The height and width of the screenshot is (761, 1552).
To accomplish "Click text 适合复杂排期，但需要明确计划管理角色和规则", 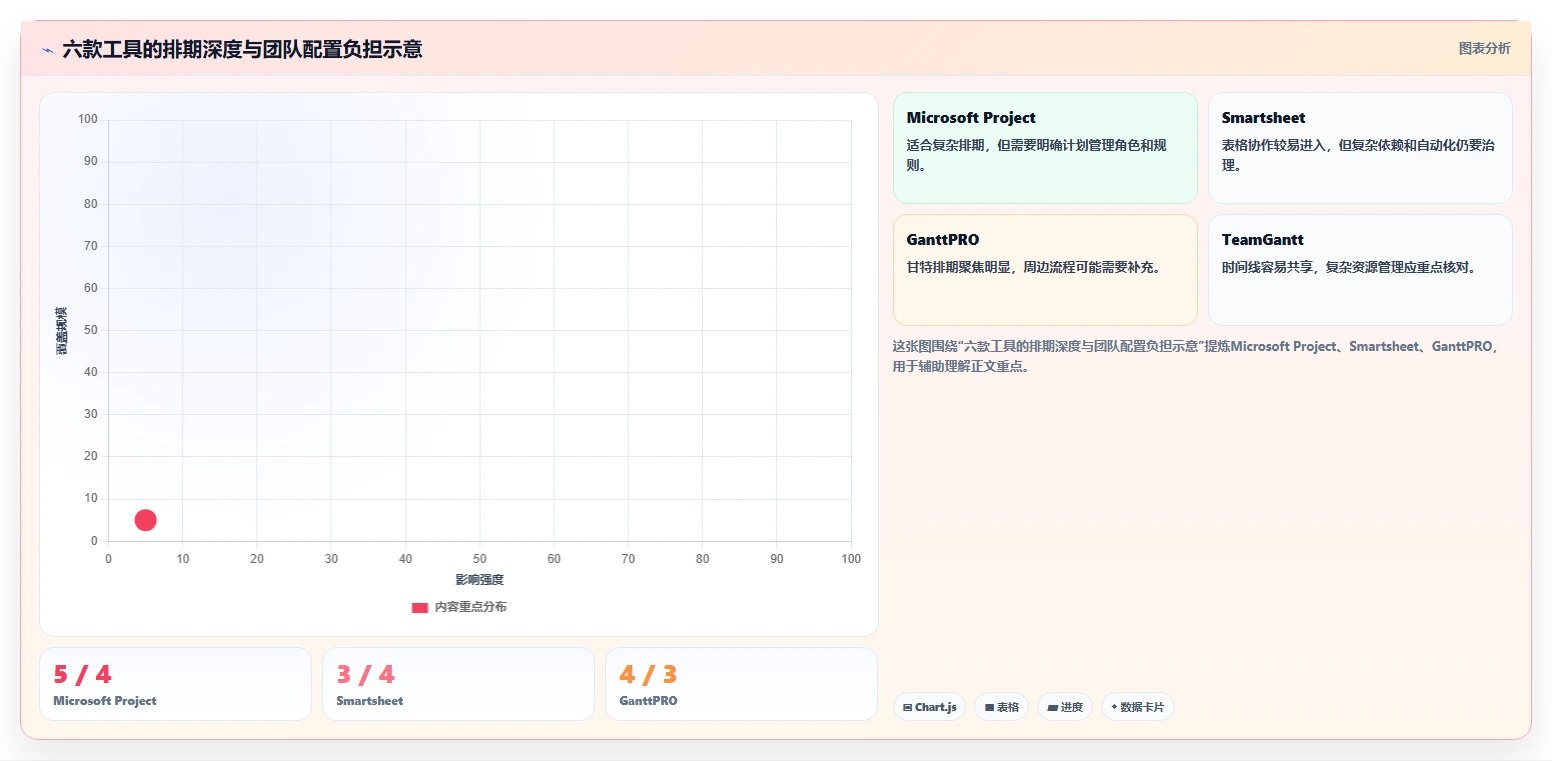I will point(1036,155).
